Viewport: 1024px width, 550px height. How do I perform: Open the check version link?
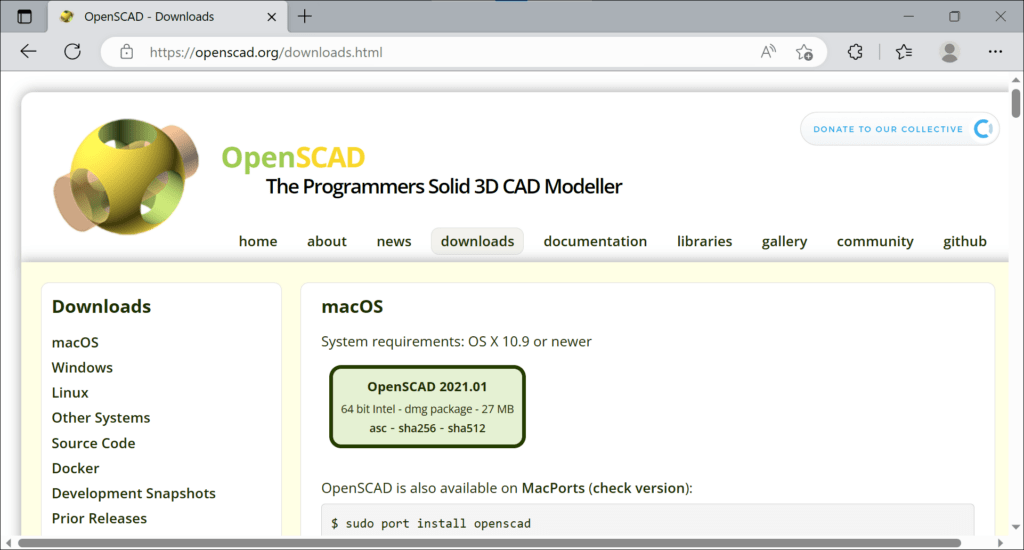(x=639, y=488)
